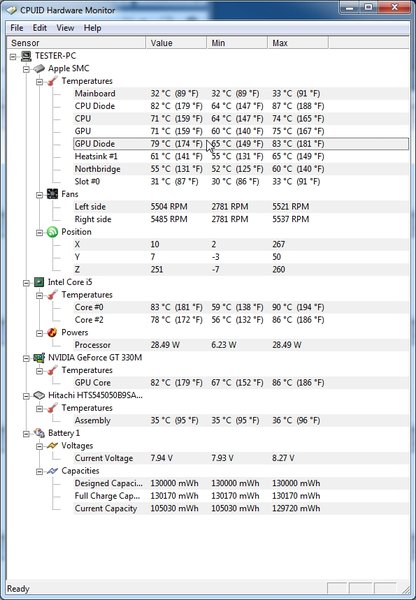Open the File menu
The width and height of the screenshot is (416, 600).
pyautogui.click(x=17, y=28)
